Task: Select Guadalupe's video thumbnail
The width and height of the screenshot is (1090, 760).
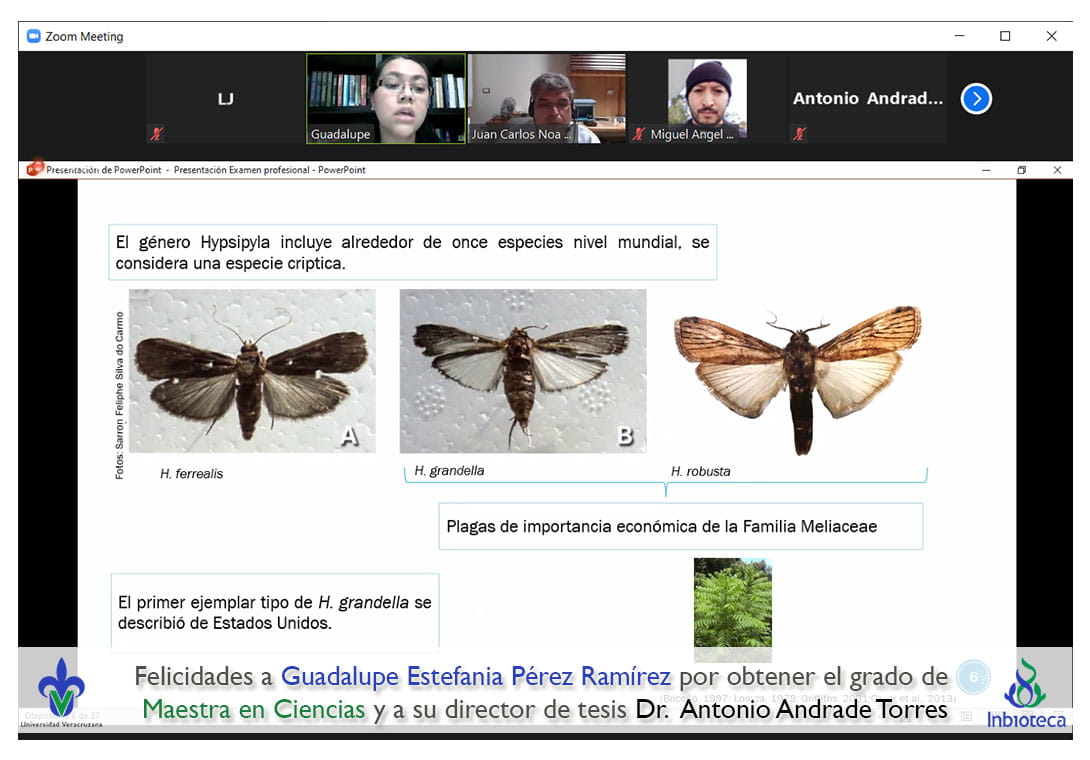Action: 386,98
